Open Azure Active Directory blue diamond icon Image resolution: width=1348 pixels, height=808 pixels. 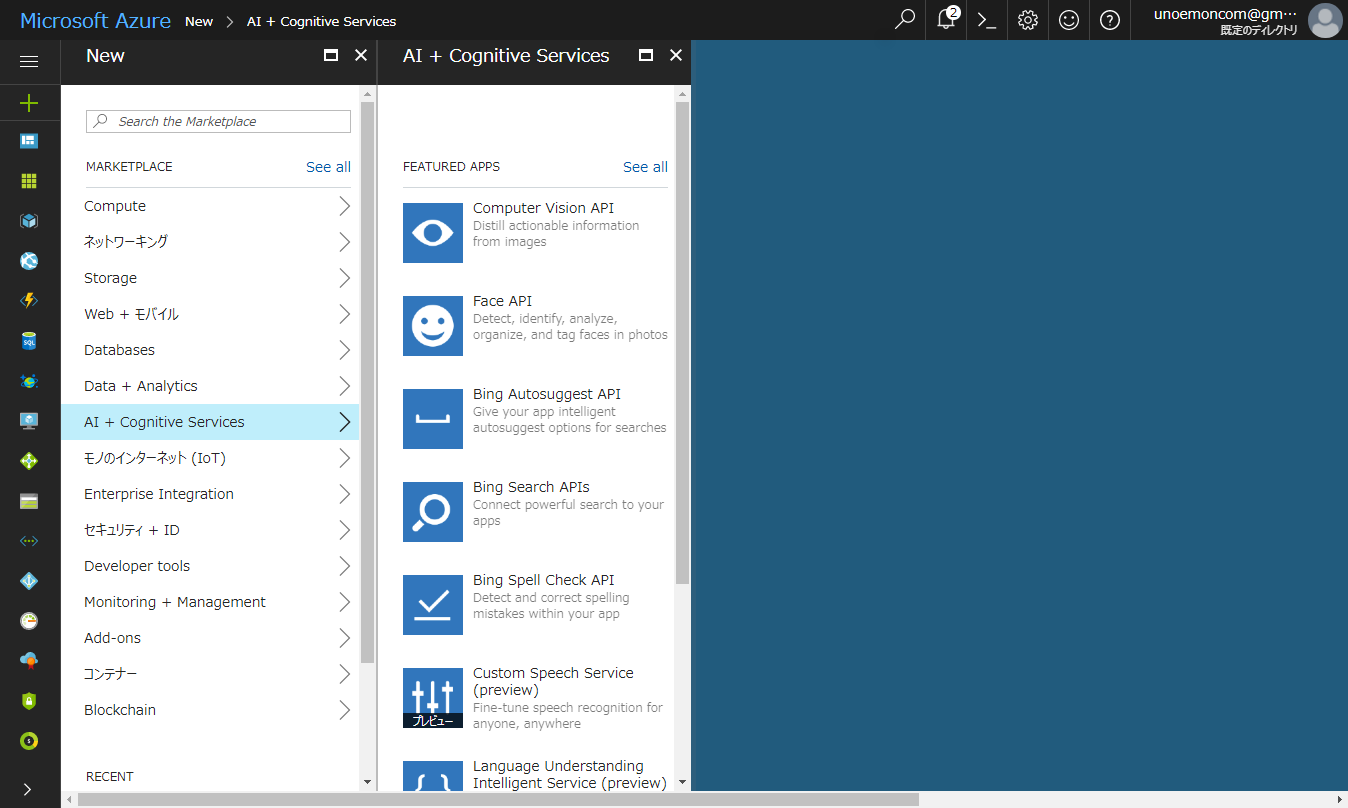click(x=29, y=581)
